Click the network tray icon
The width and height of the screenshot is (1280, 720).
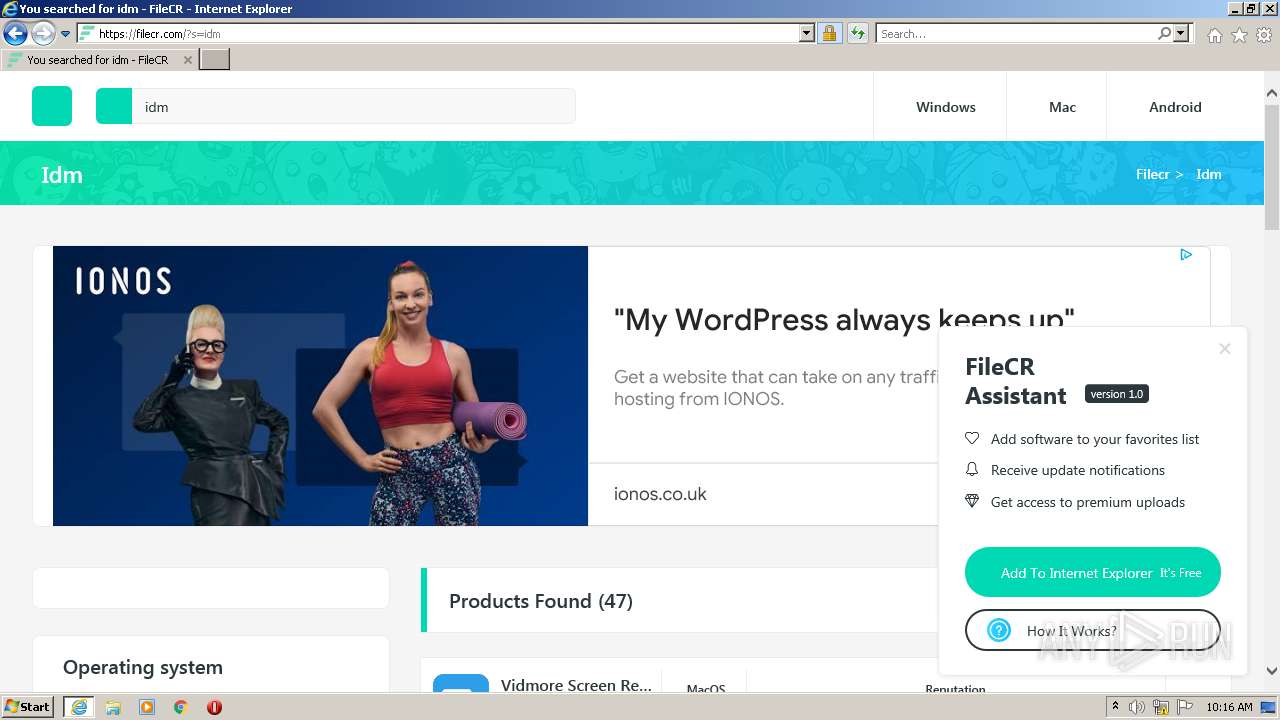(x=1160, y=707)
